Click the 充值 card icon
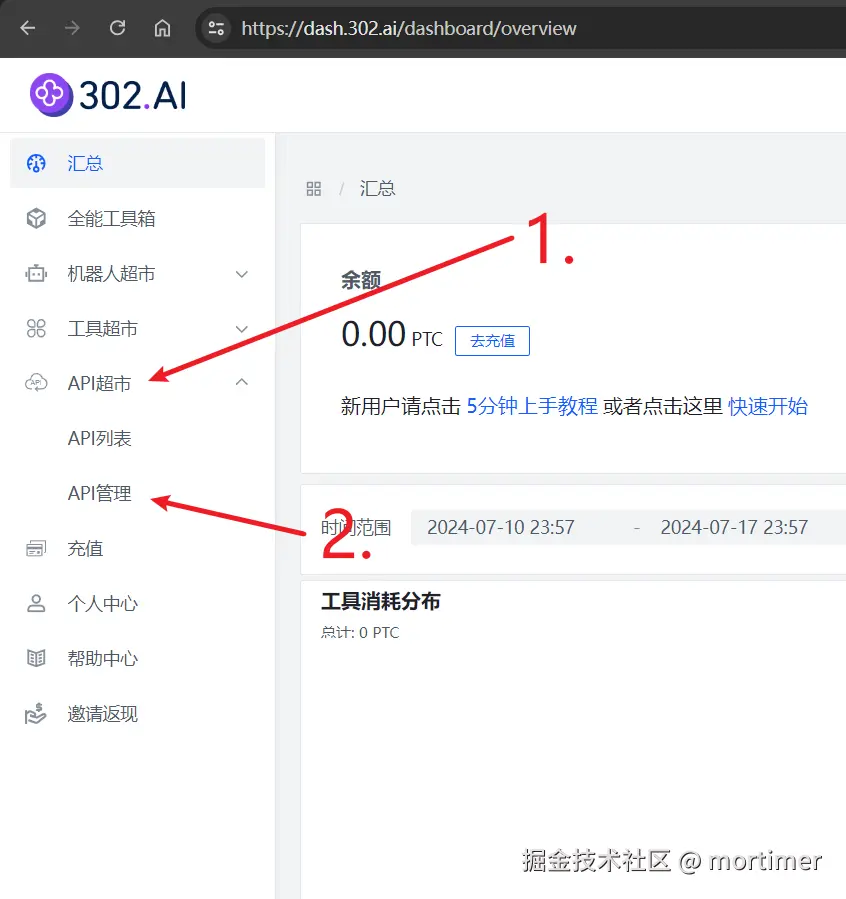Screen dimensions: 846x899 pyautogui.click(x=36, y=549)
